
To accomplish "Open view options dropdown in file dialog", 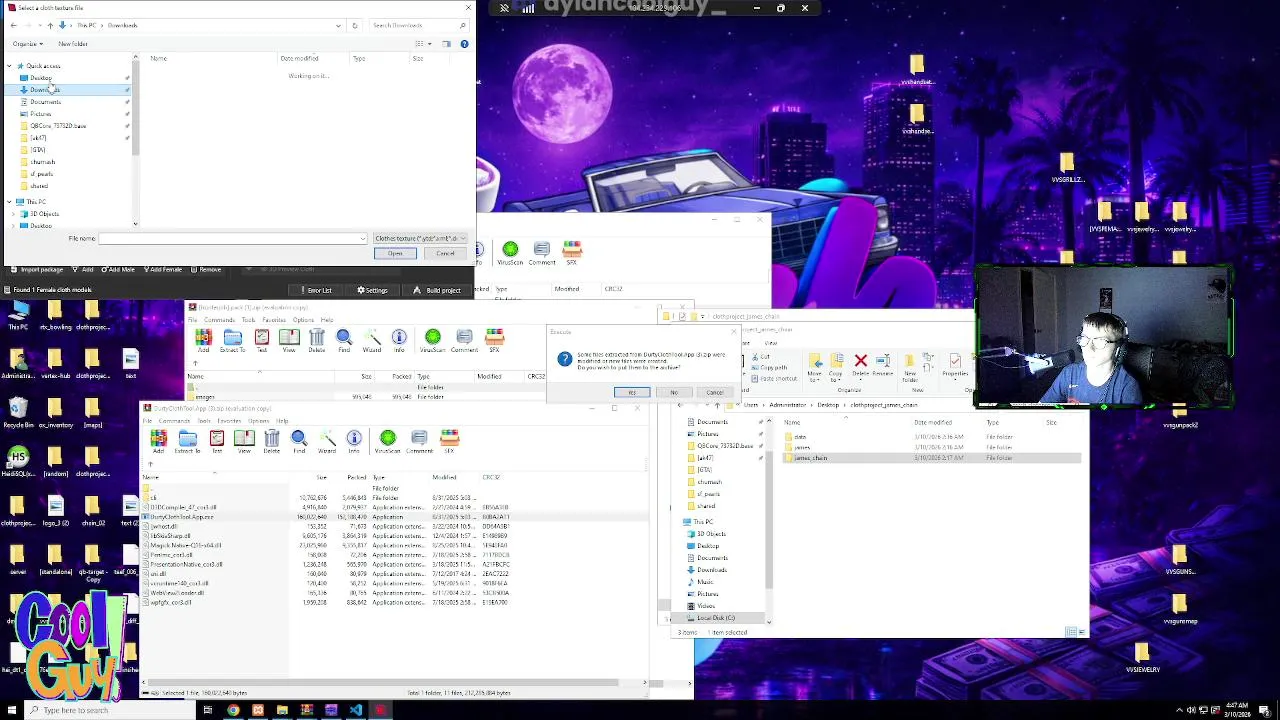I will click(430, 44).
